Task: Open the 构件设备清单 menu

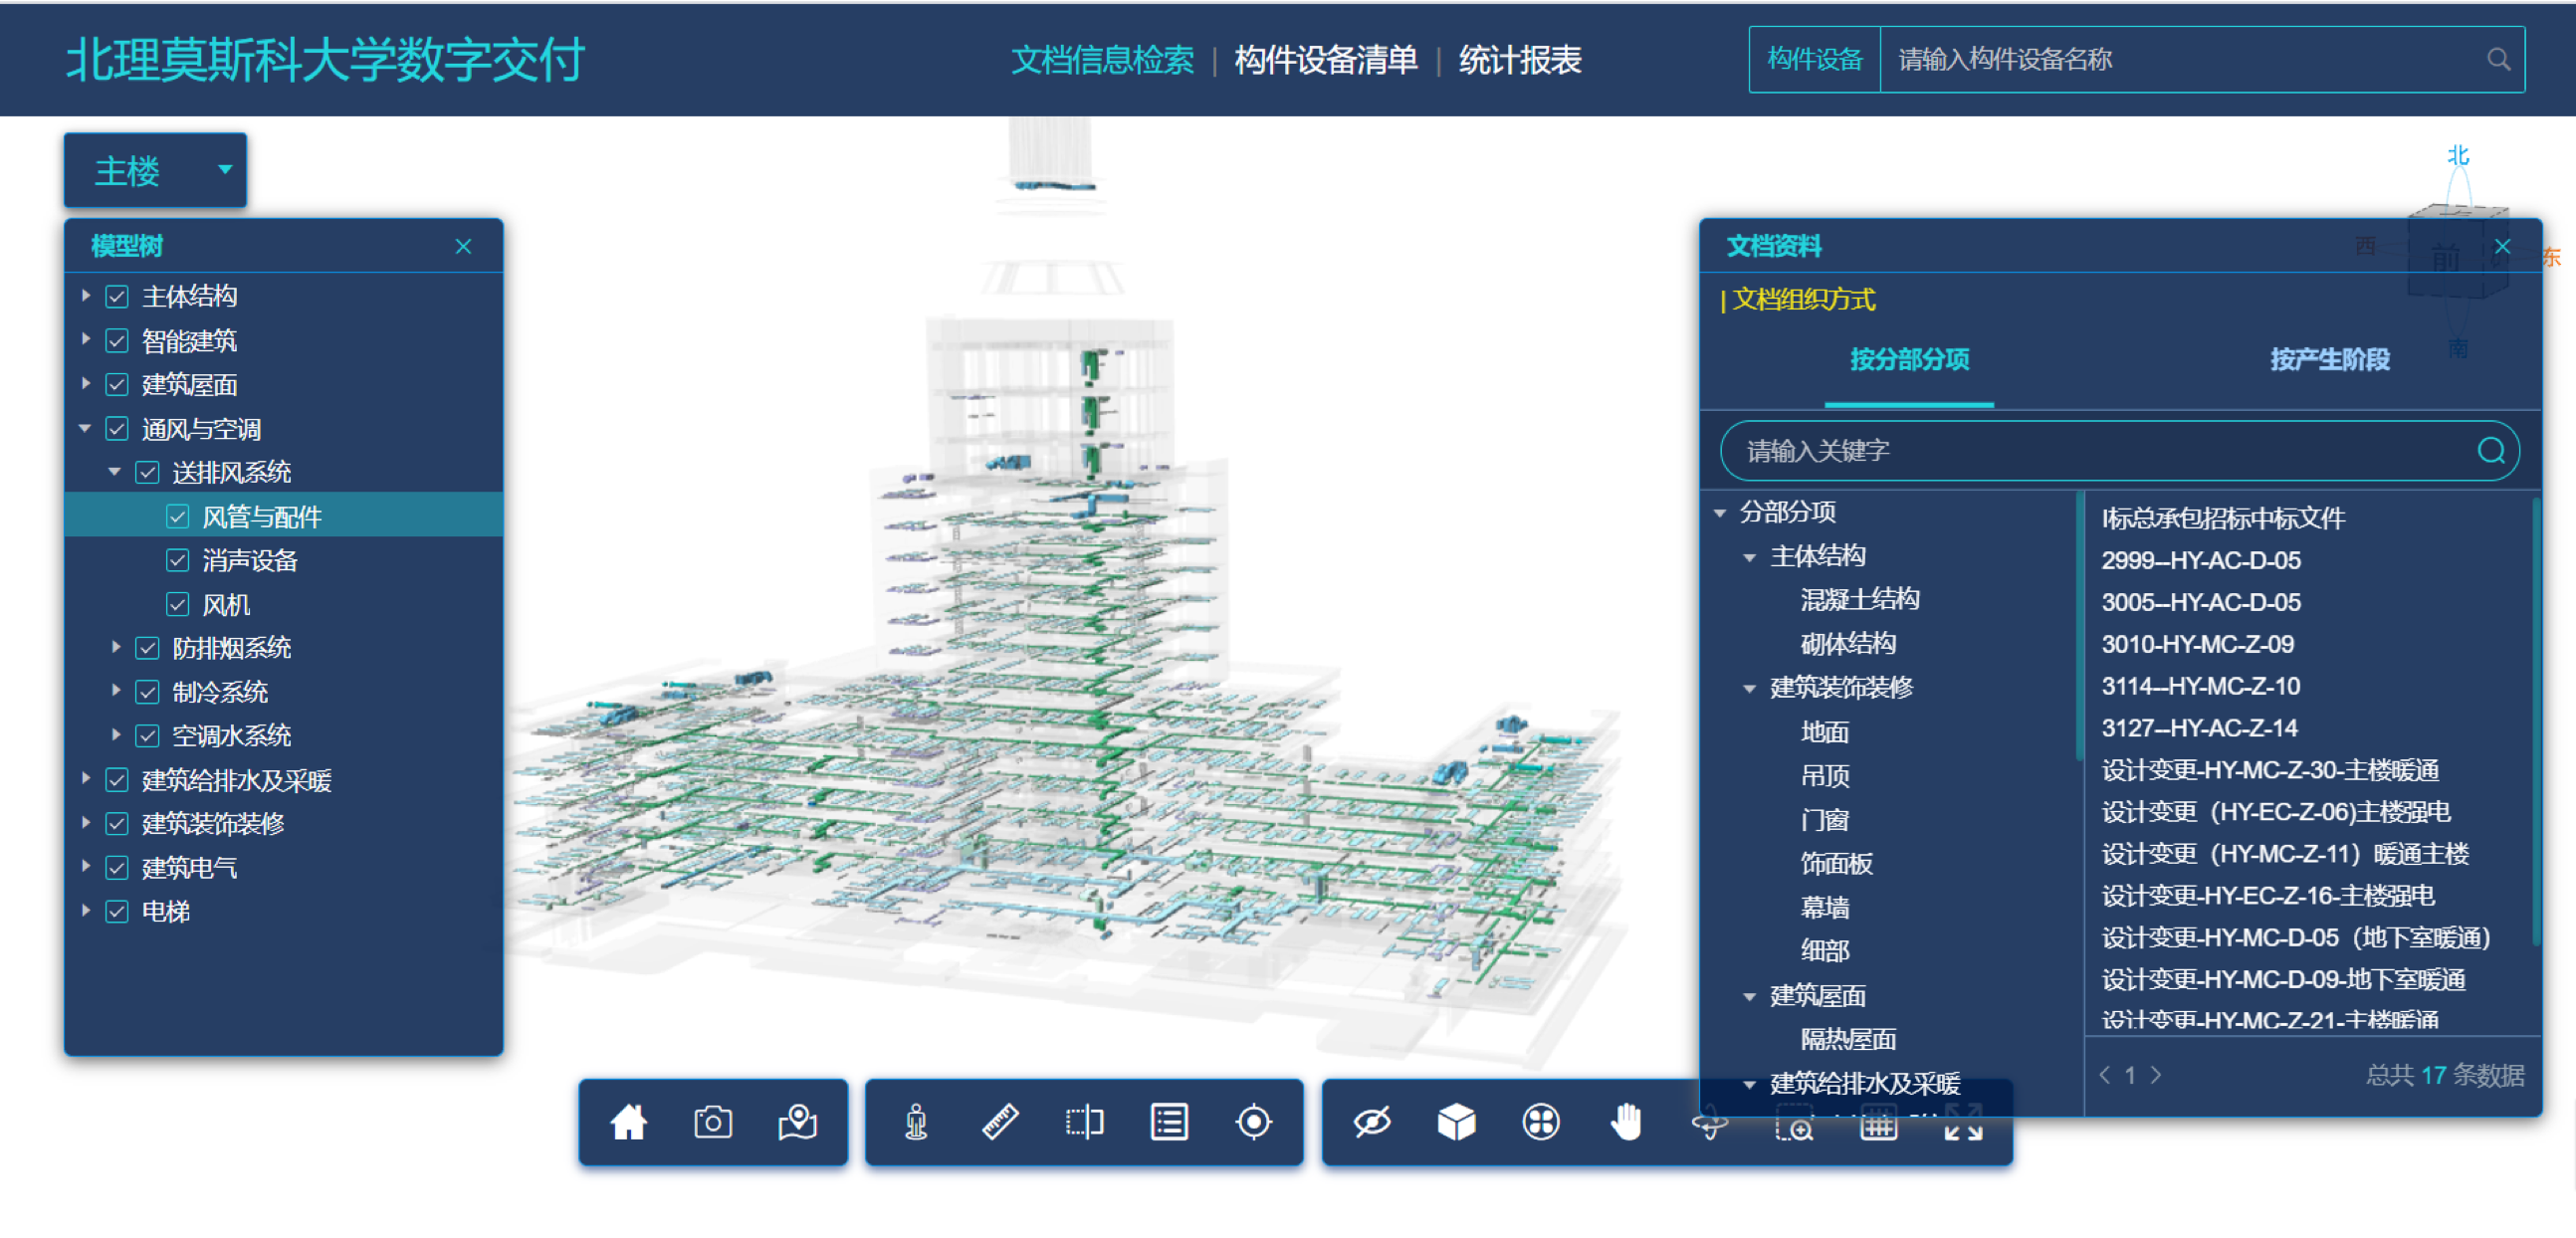Action: coord(1326,60)
